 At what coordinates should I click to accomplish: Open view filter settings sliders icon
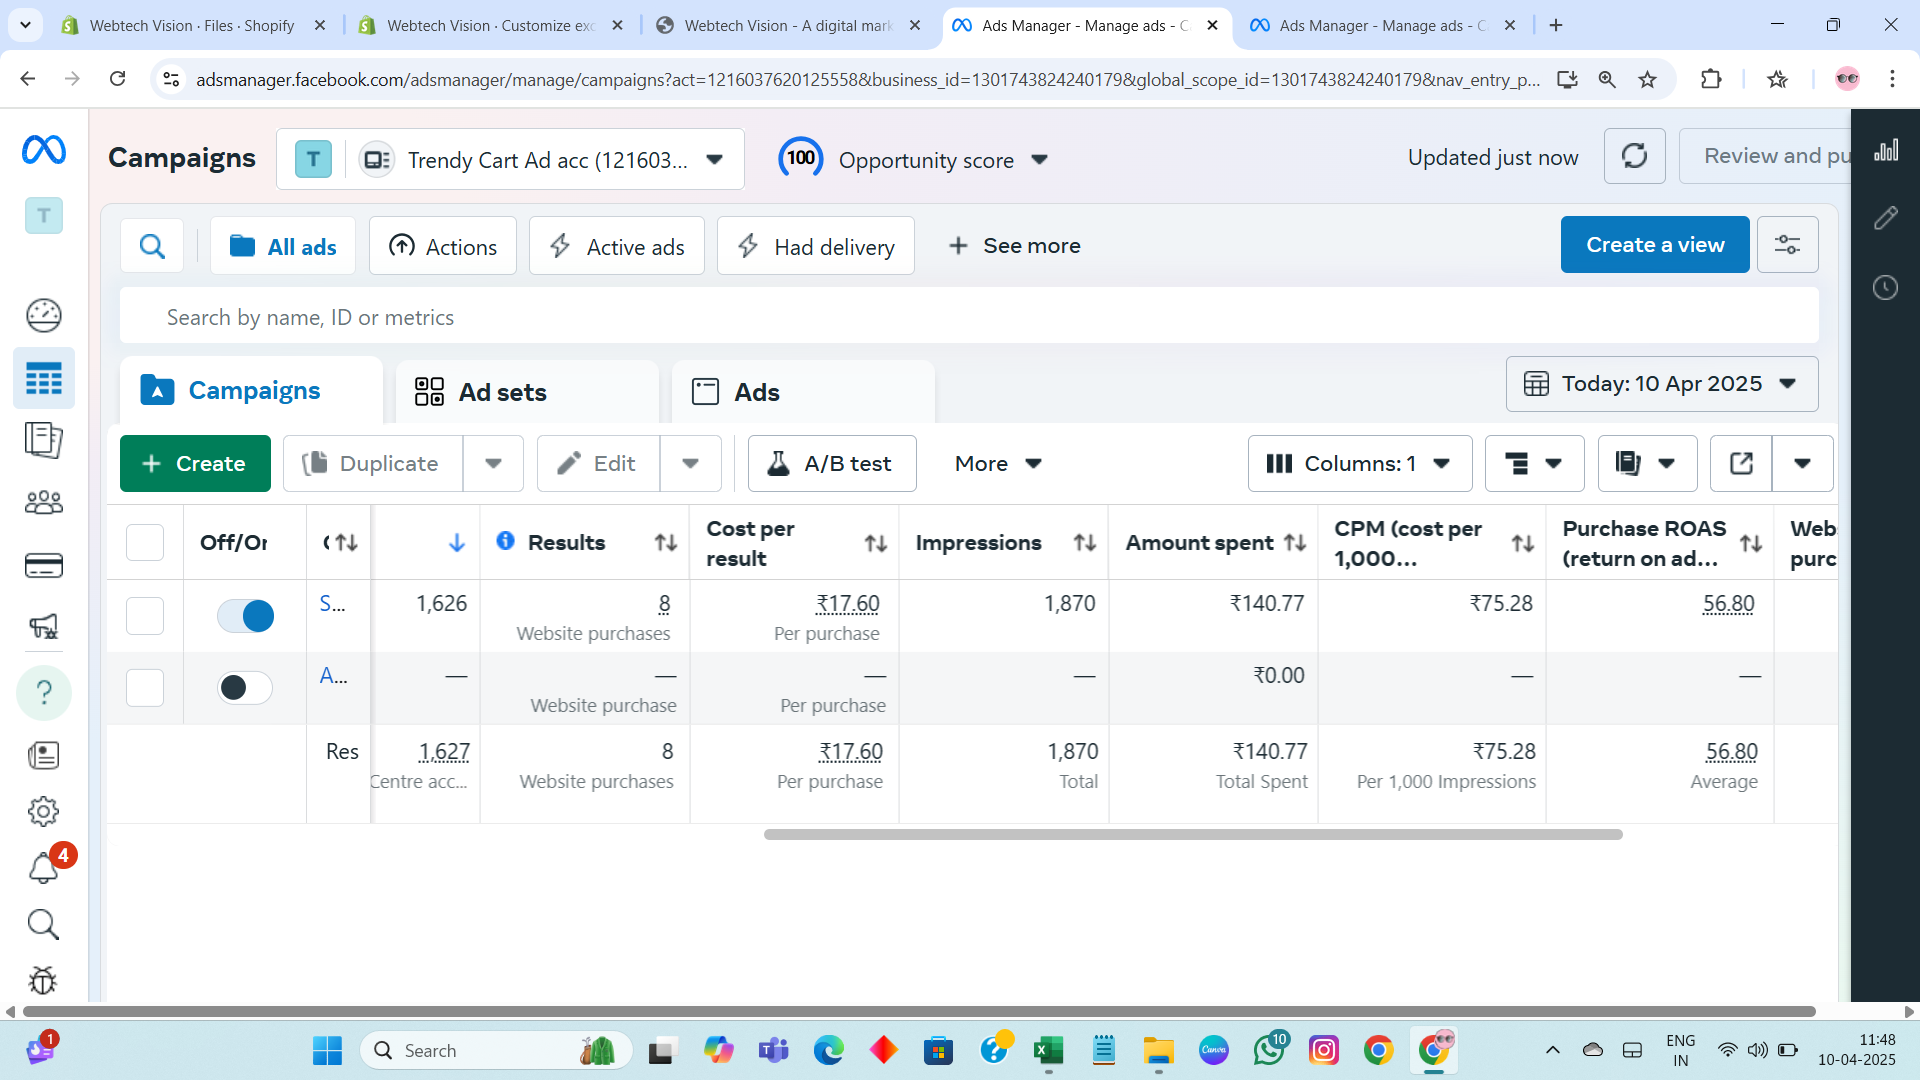pos(1787,245)
